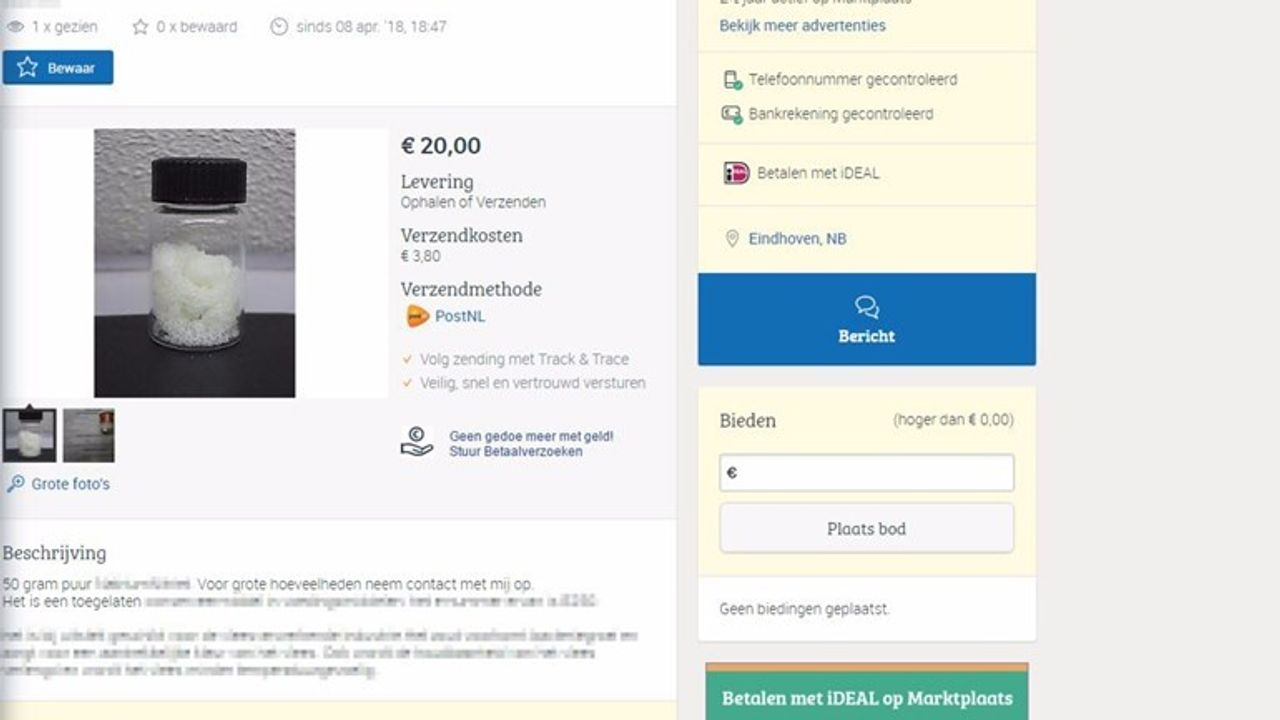The height and width of the screenshot is (720, 1280).
Task: Click the saved count star icon
Action: coord(140,27)
